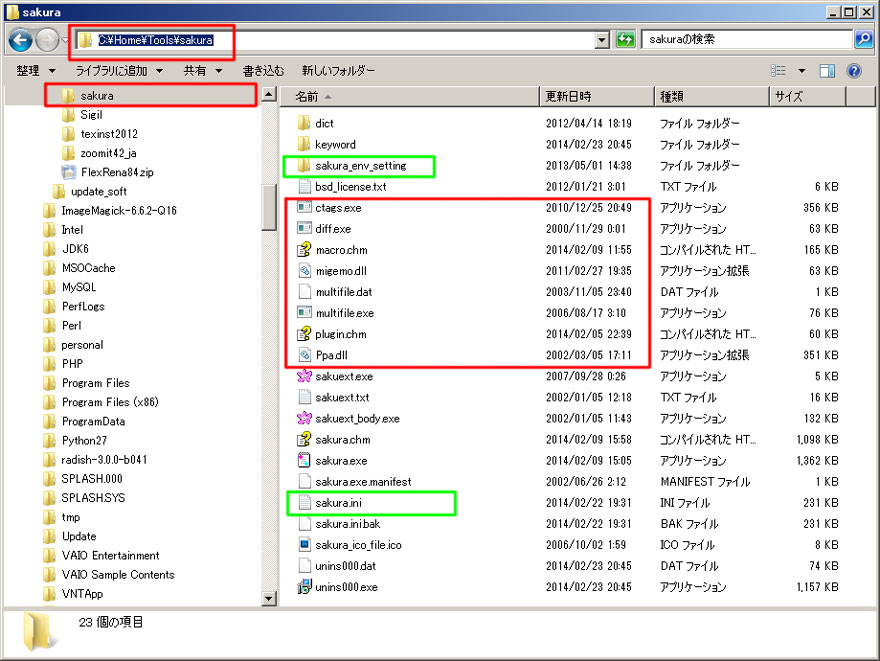Screen dimensions: 880x661
Task: Select the FlexRena84.zip archive icon
Action: (x=68, y=172)
